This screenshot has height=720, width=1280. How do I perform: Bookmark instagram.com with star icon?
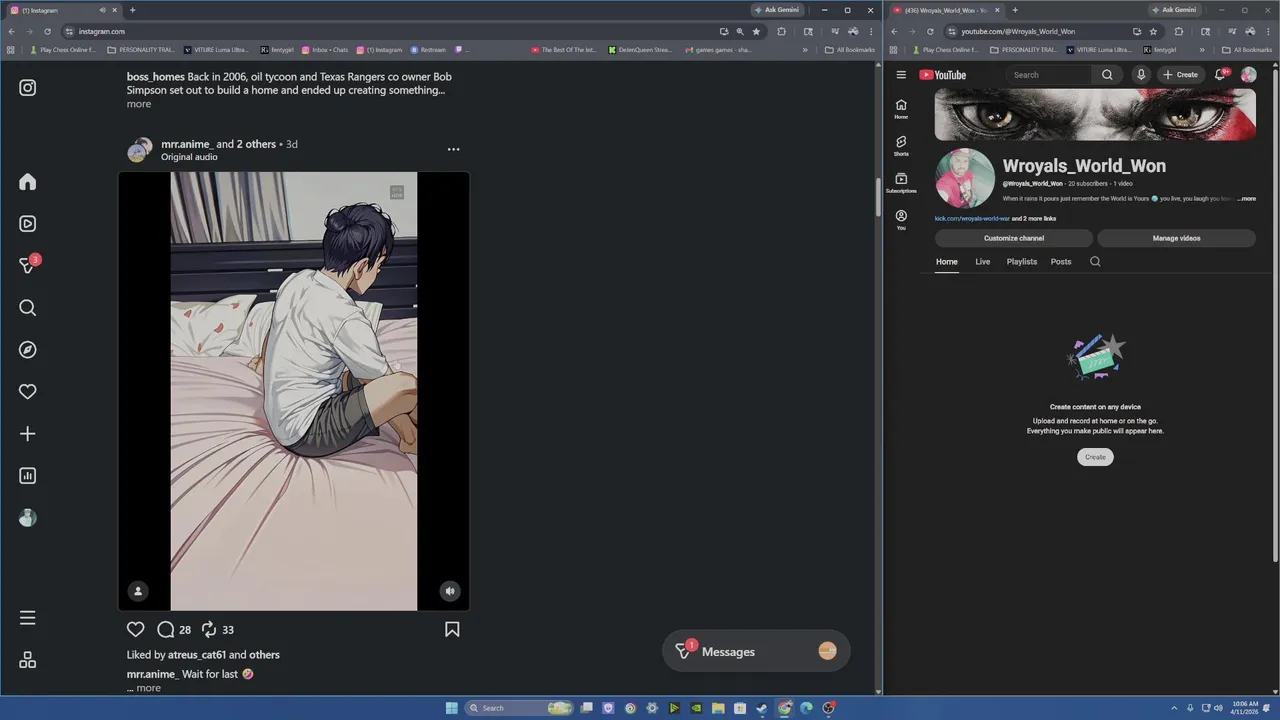click(756, 31)
